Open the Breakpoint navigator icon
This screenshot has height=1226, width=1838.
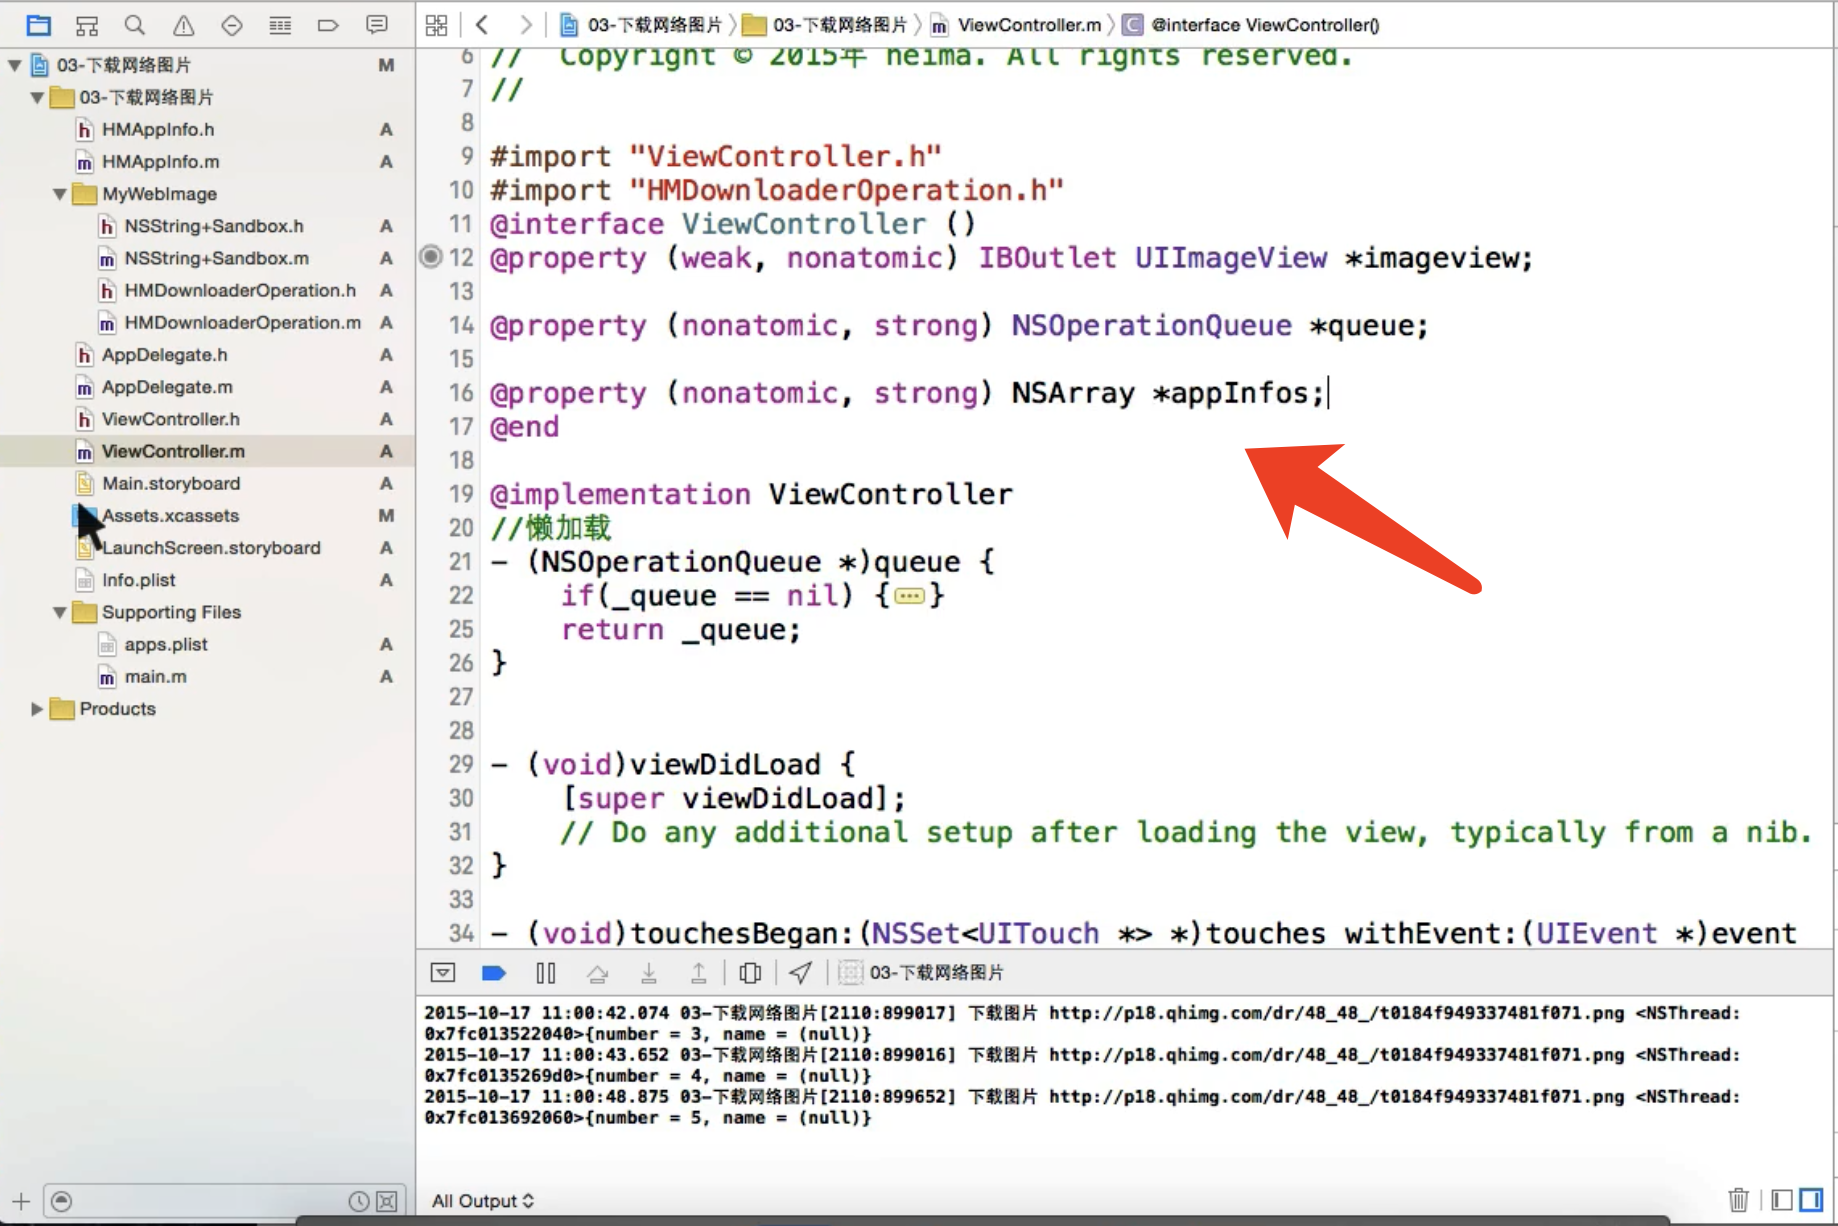point(328,25)
